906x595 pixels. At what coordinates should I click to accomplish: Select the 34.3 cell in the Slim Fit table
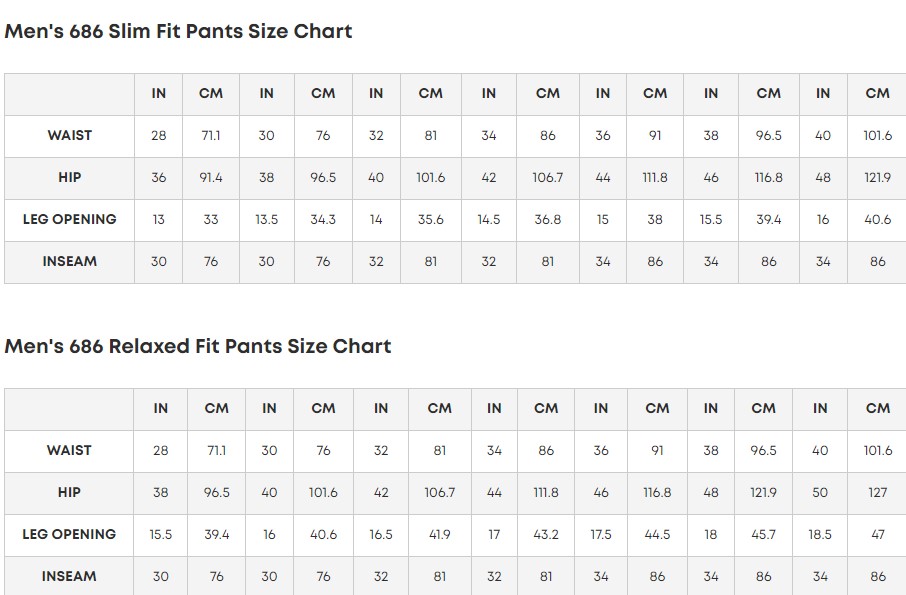[x=323, y=219]
